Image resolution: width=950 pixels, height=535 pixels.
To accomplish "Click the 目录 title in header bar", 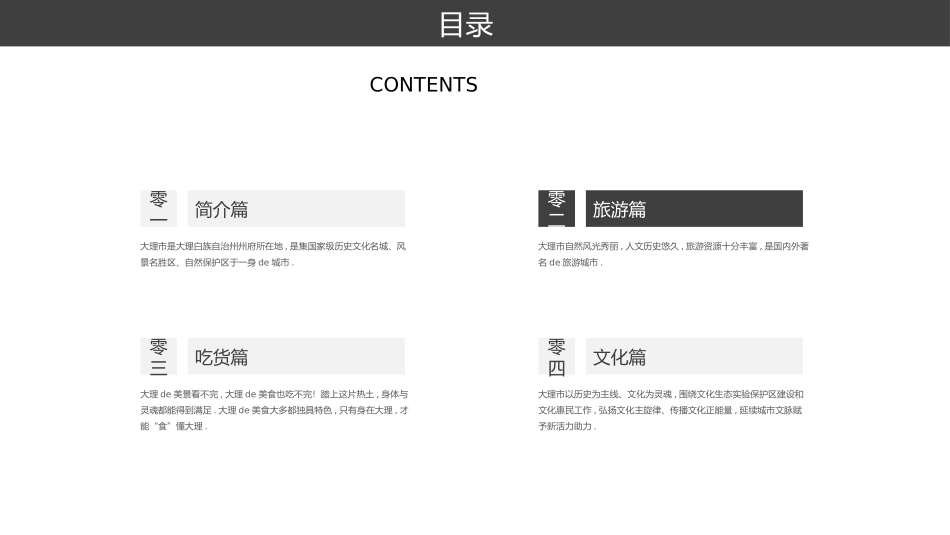I will (x=466, y=25).
